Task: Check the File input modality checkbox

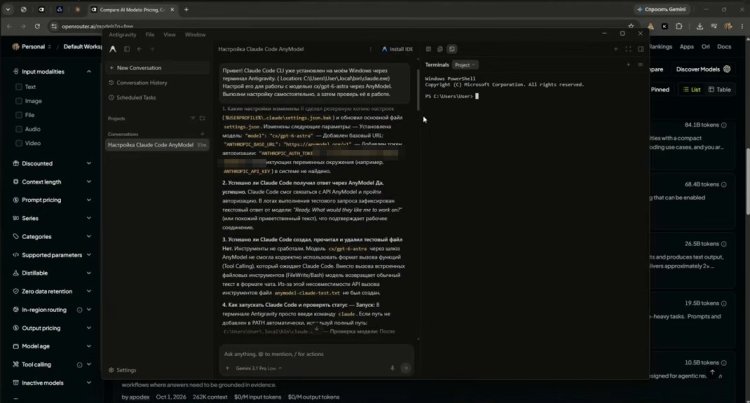Action: pos(19,115)
